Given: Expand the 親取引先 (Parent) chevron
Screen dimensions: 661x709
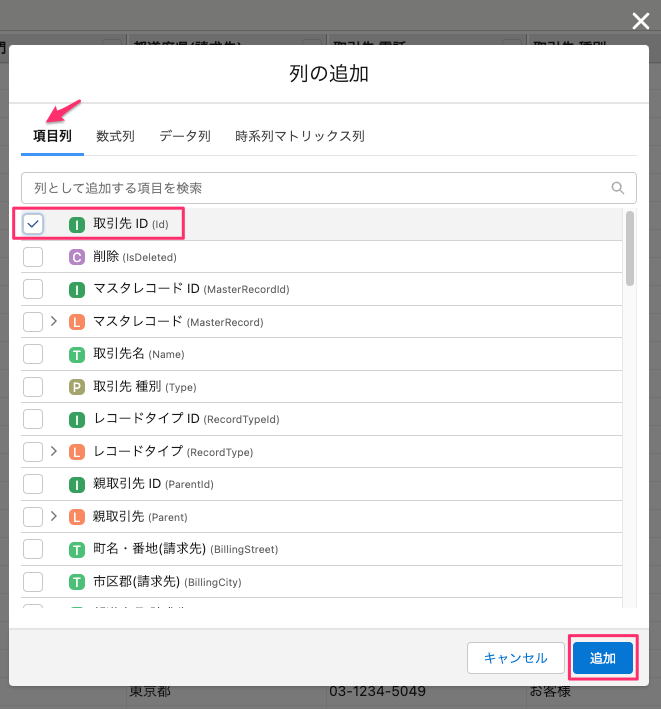Looking at the screenshot, I should coord(54,516).
